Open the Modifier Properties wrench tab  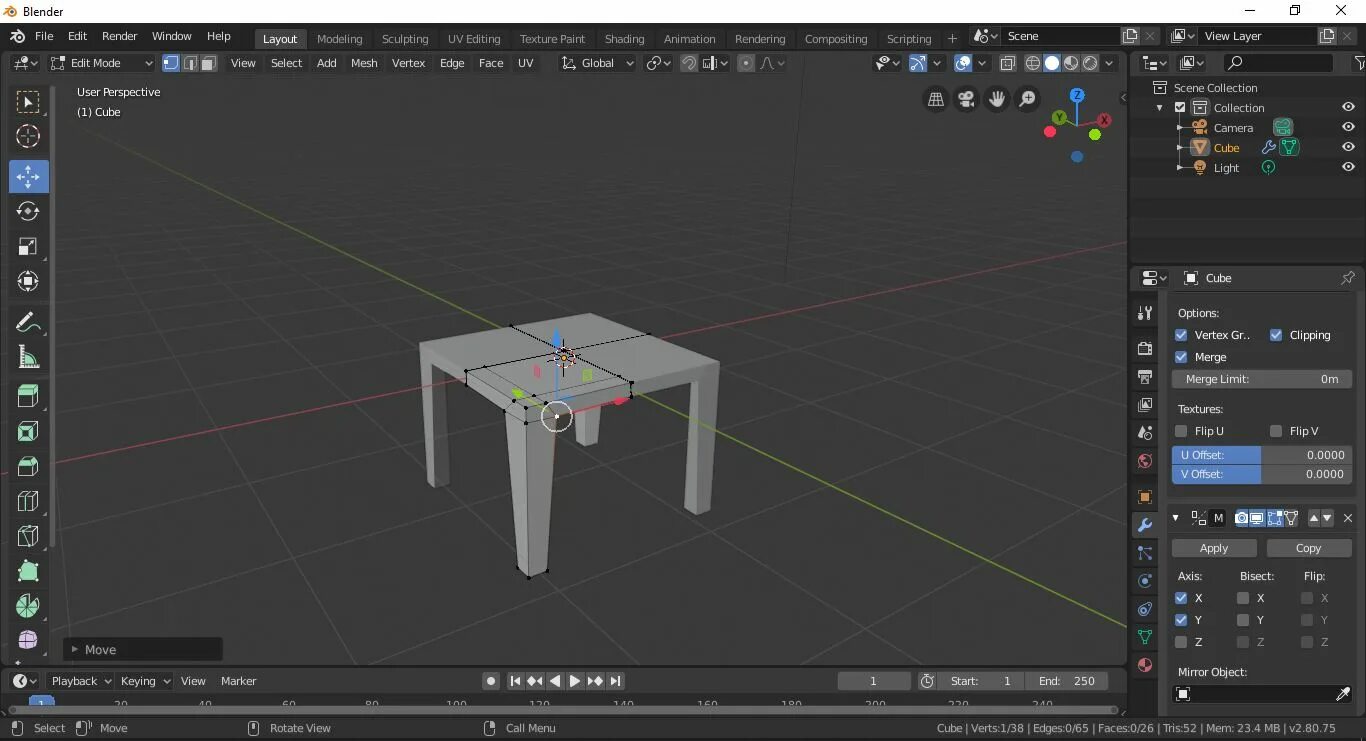pyautogui.click(x=1143, y=525)
